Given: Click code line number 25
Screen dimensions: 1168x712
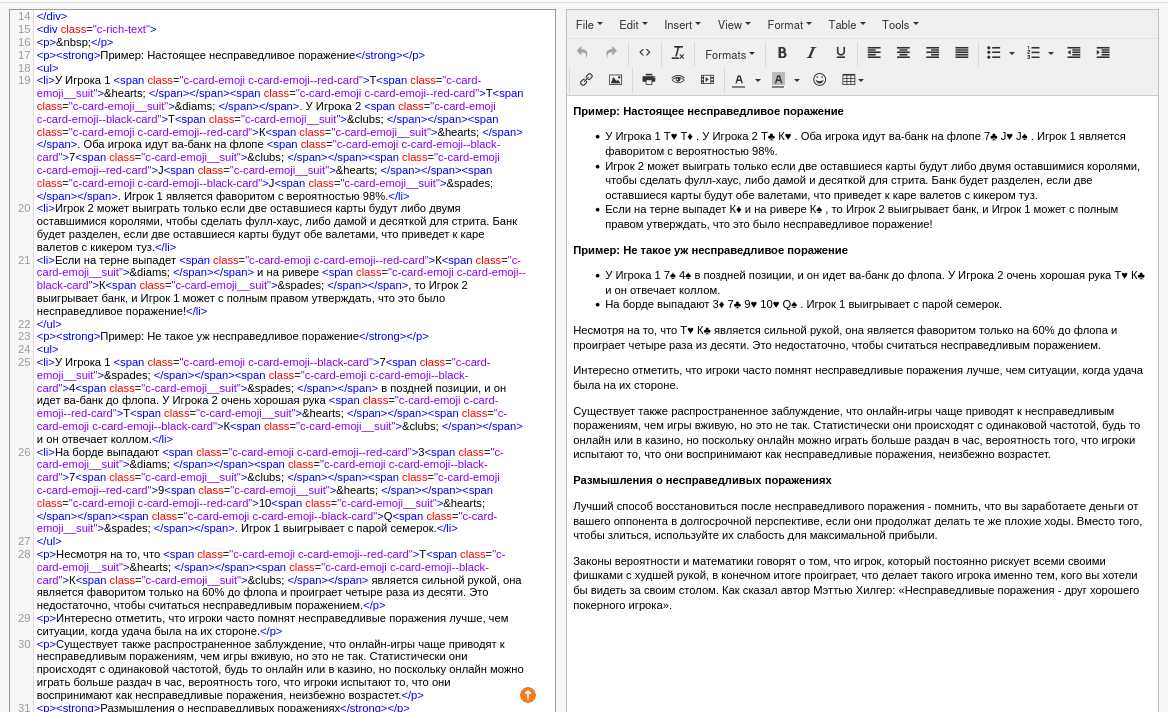Looking at the screenshot, I should (24, 362).
